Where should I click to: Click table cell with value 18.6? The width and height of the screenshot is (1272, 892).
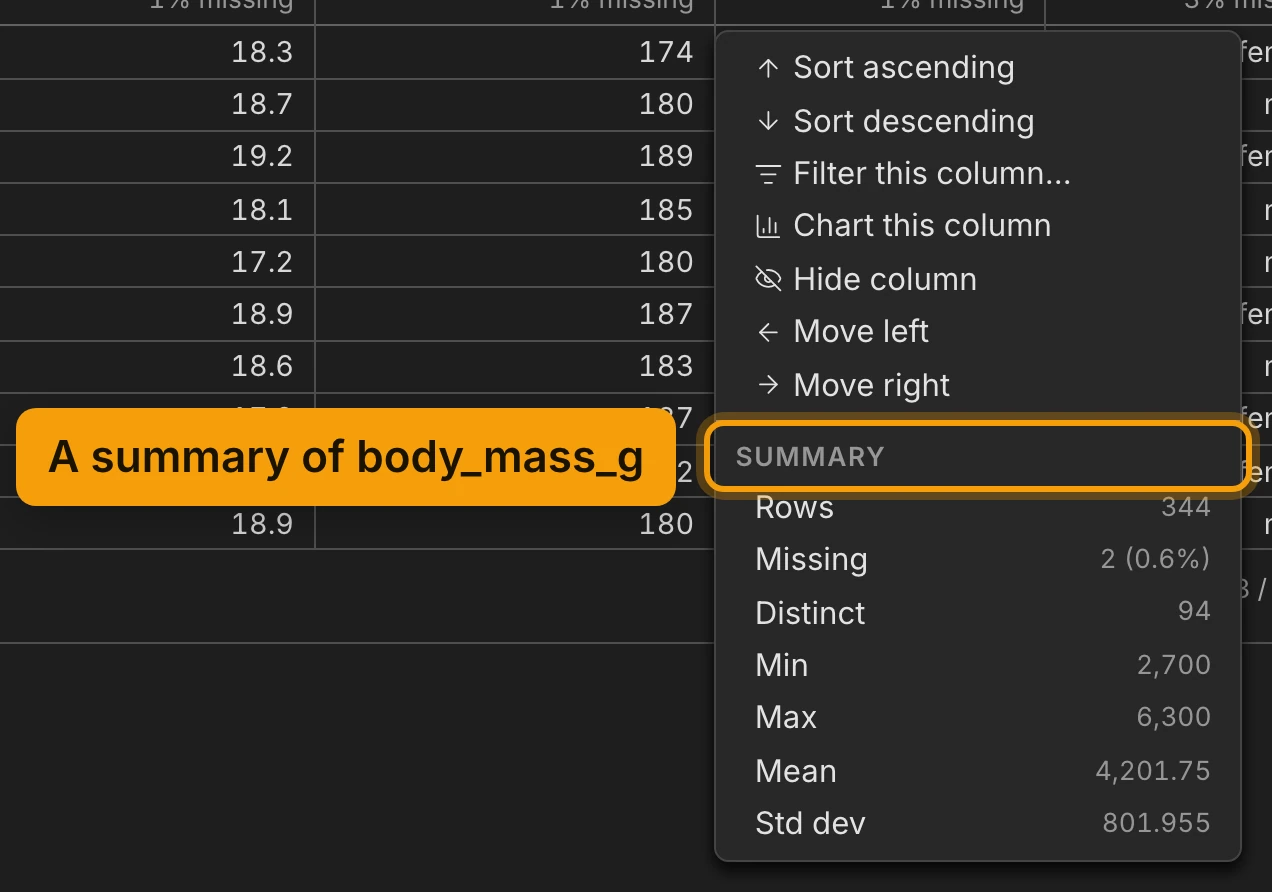(x=157, y=367)
